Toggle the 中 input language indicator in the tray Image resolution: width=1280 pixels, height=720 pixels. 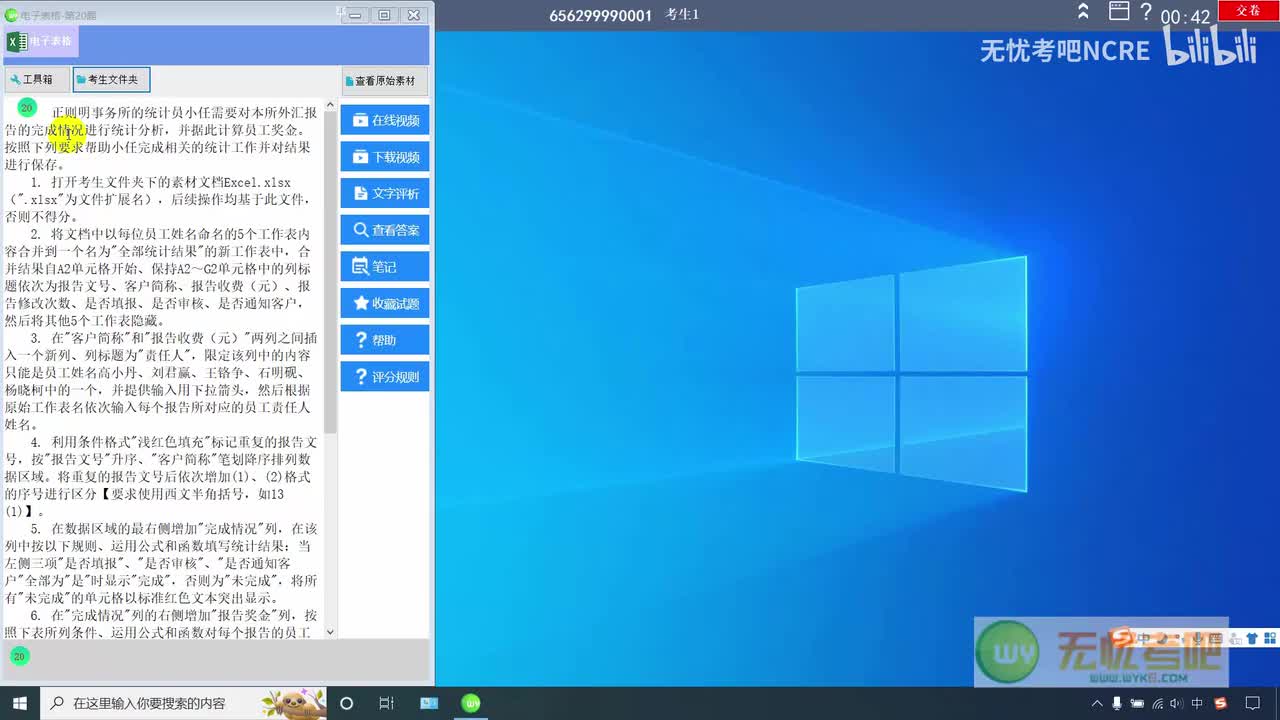point(1197,704)
